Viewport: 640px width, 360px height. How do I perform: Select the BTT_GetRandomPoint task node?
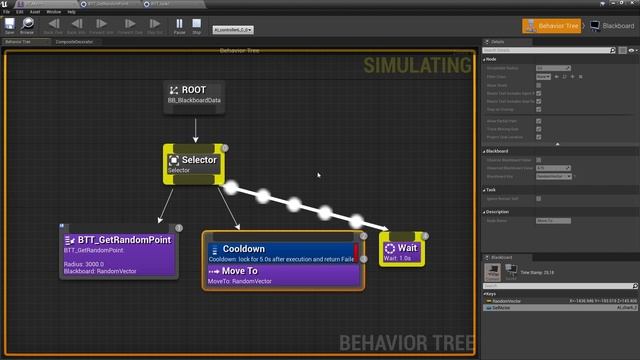tap(119, 251)
